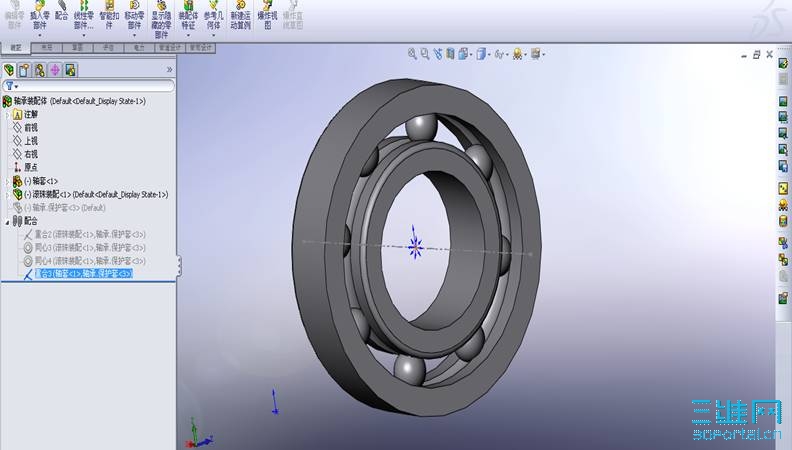Viewport: 792px width, 450px height.
Task: Open the ConfigurationManager panel tab
Action: tap(39, 70)
